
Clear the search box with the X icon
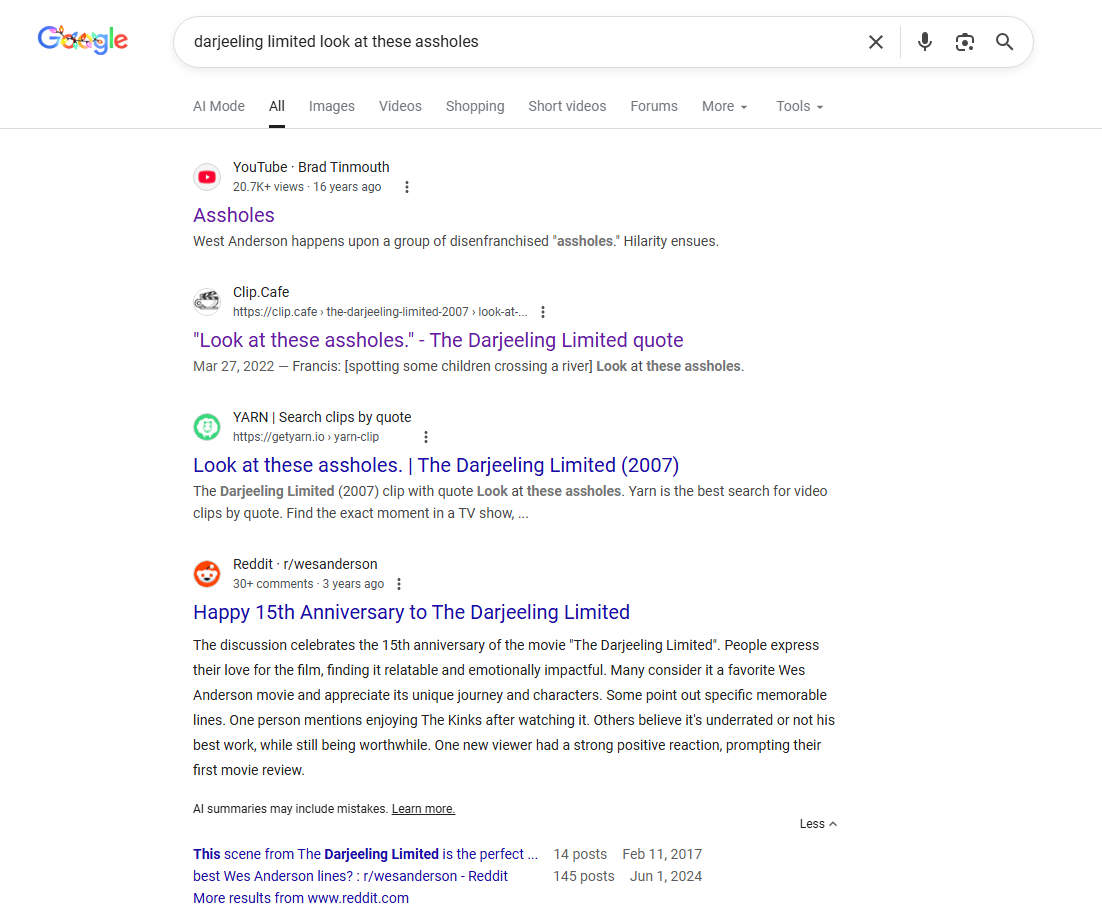(875, 42)
